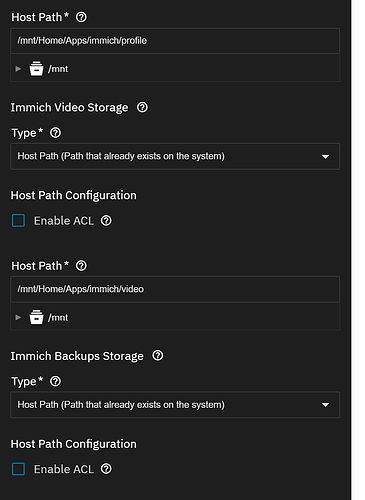Click the /mnt/Home/Apps/immich/profile path field
This screenshot has height=500, width=365.
pos(175,41)
